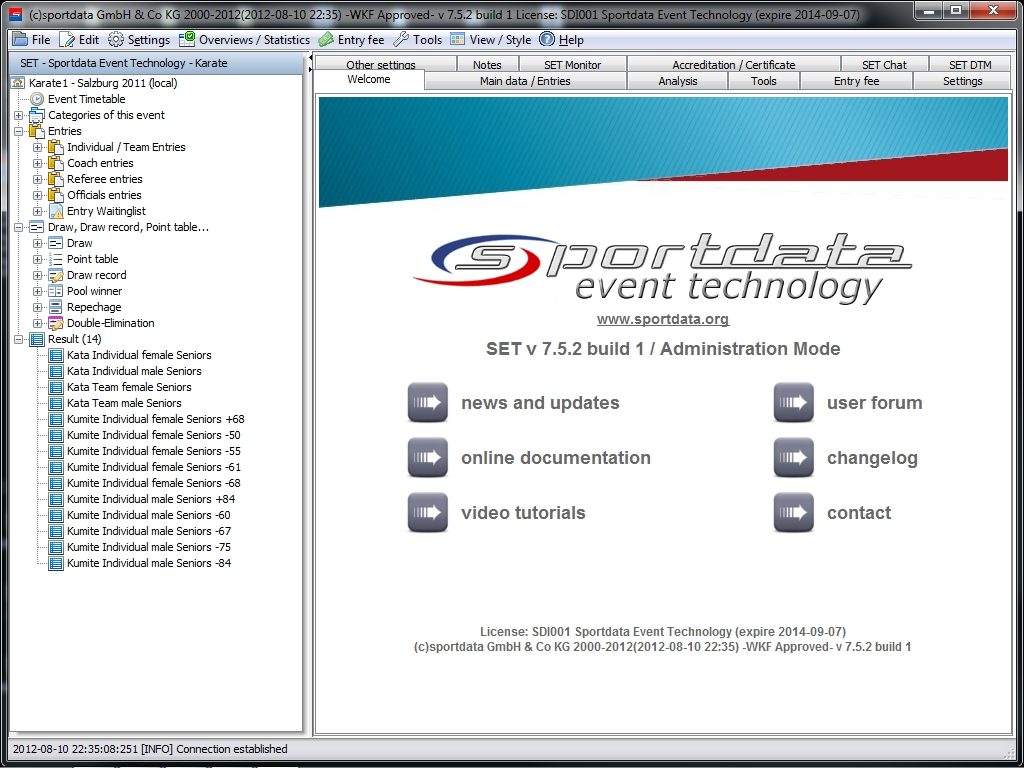Collapse the Draw, Draw record, Point table node
Screen dimensions: 1024x768
click(18, 227)
